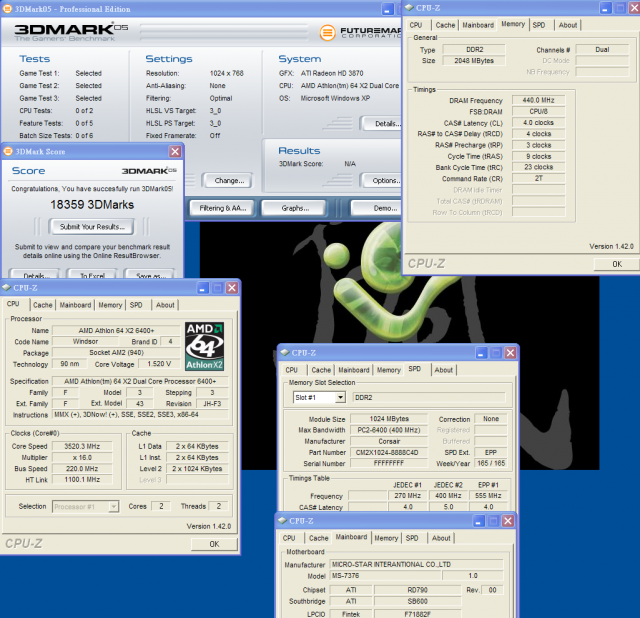This screenshot has width=640, height=618.
Task: Click CAS# Latency 4.0 clocks value
Action: [x=538, y=122]
